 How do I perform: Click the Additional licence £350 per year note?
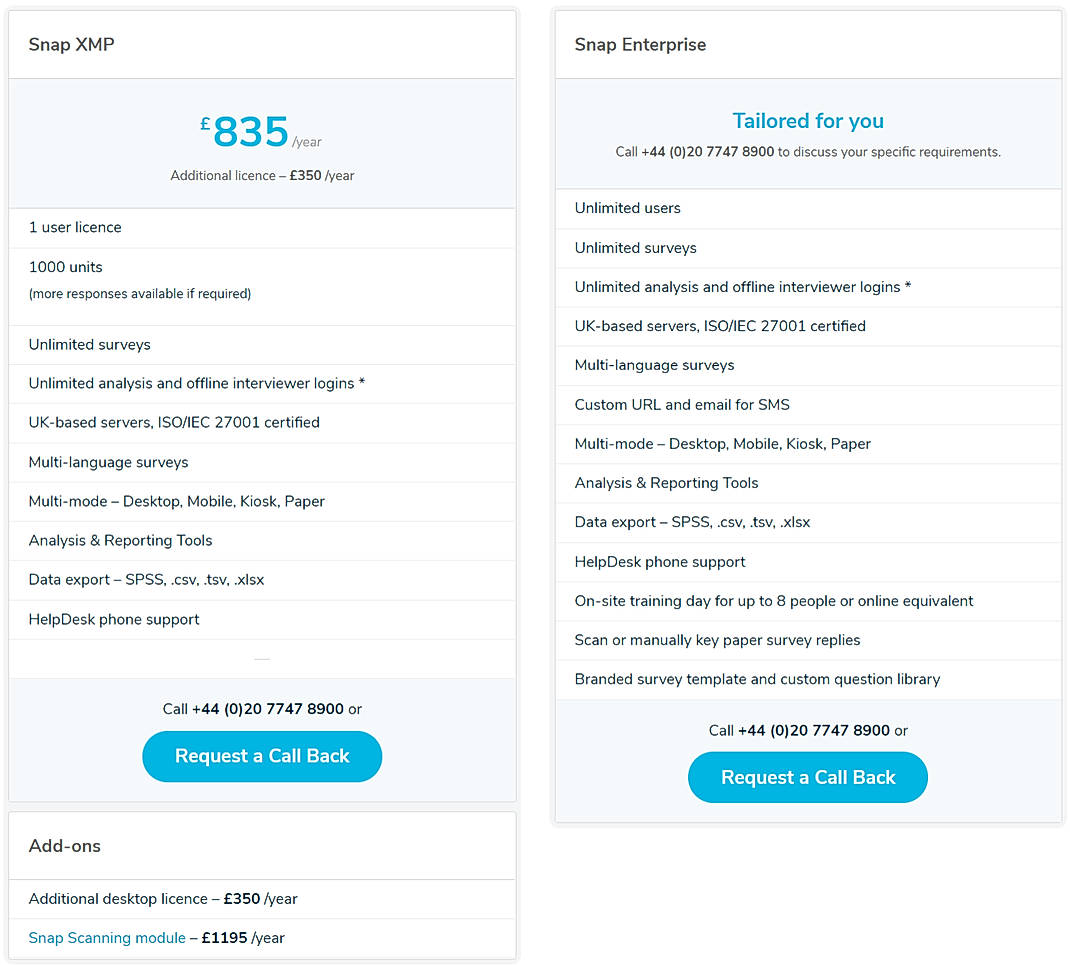coord(262,175)
